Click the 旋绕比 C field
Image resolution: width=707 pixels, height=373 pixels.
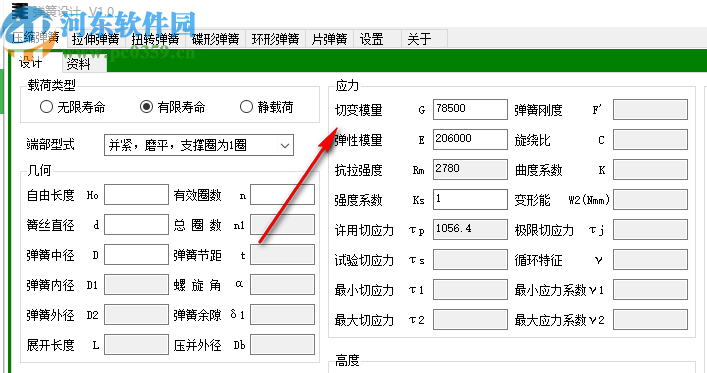coord(650,139)
